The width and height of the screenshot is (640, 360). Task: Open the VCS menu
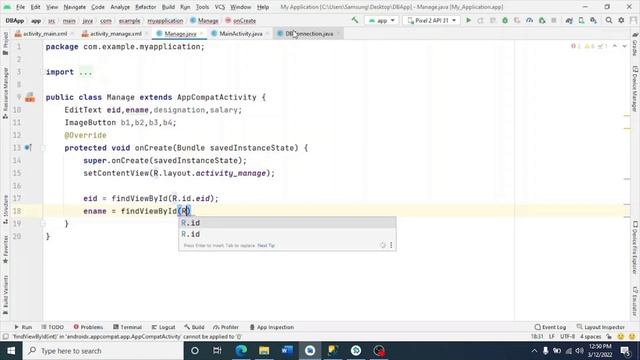pyautogui.click(x=220, y=7)
